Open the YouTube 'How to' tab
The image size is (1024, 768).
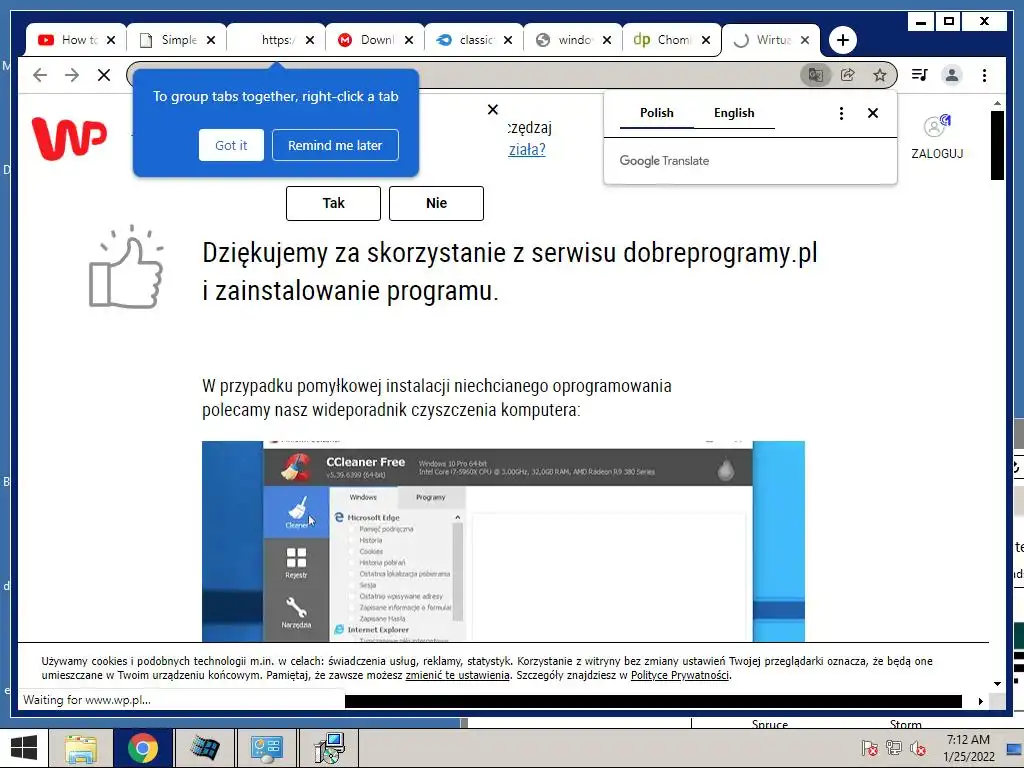(67, 40)
